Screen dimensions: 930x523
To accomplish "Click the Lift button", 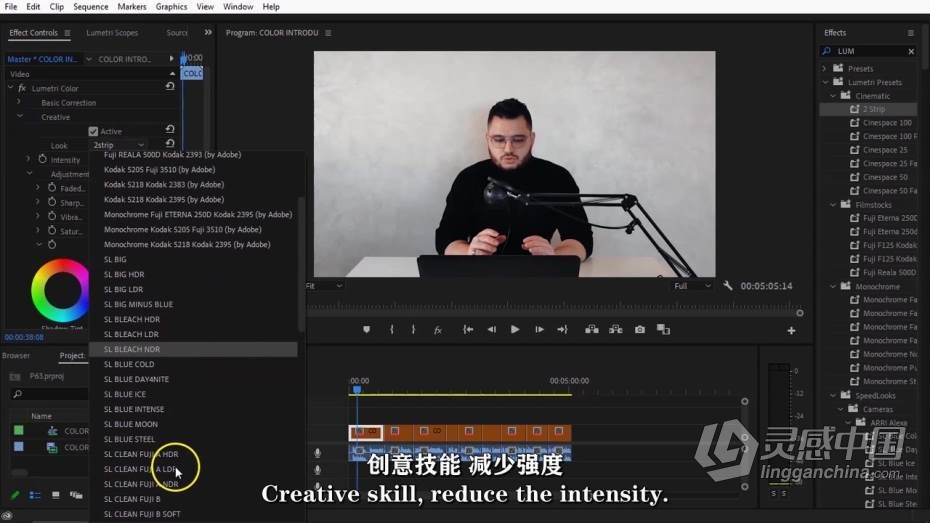I will coord(592,330).
